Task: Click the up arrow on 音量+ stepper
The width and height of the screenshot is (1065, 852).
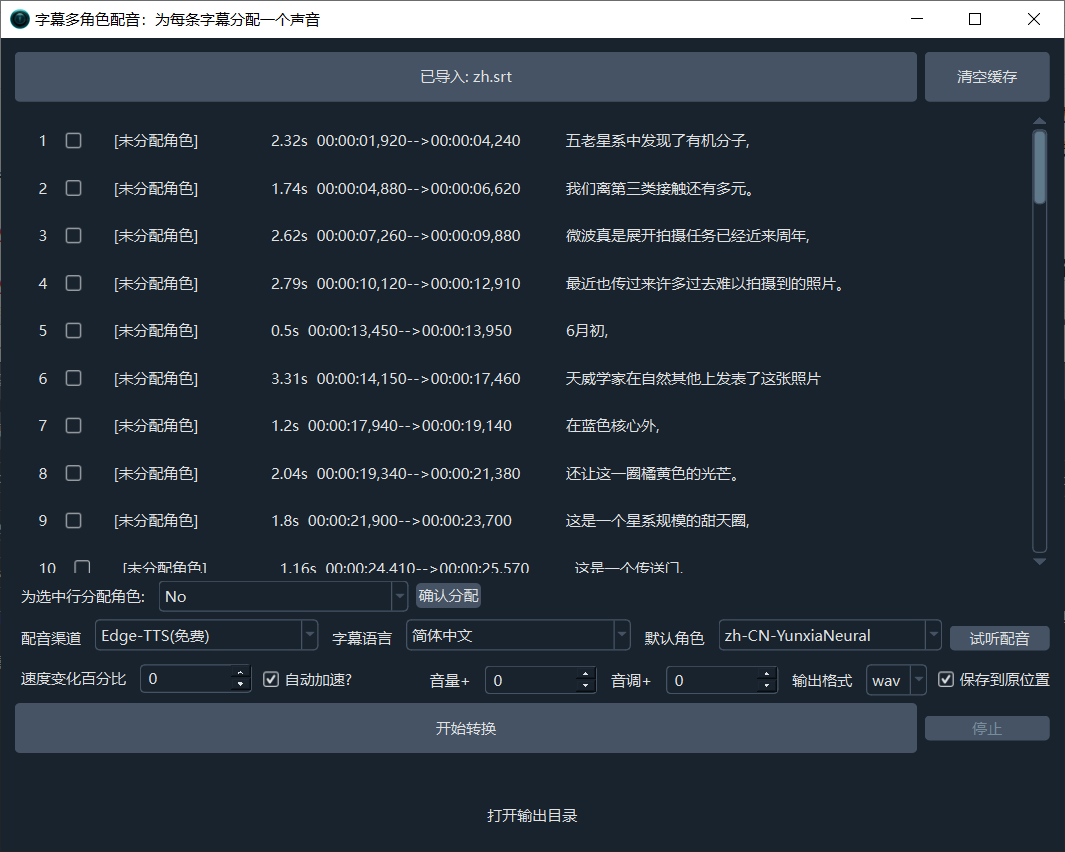Action: click(587, 674)
